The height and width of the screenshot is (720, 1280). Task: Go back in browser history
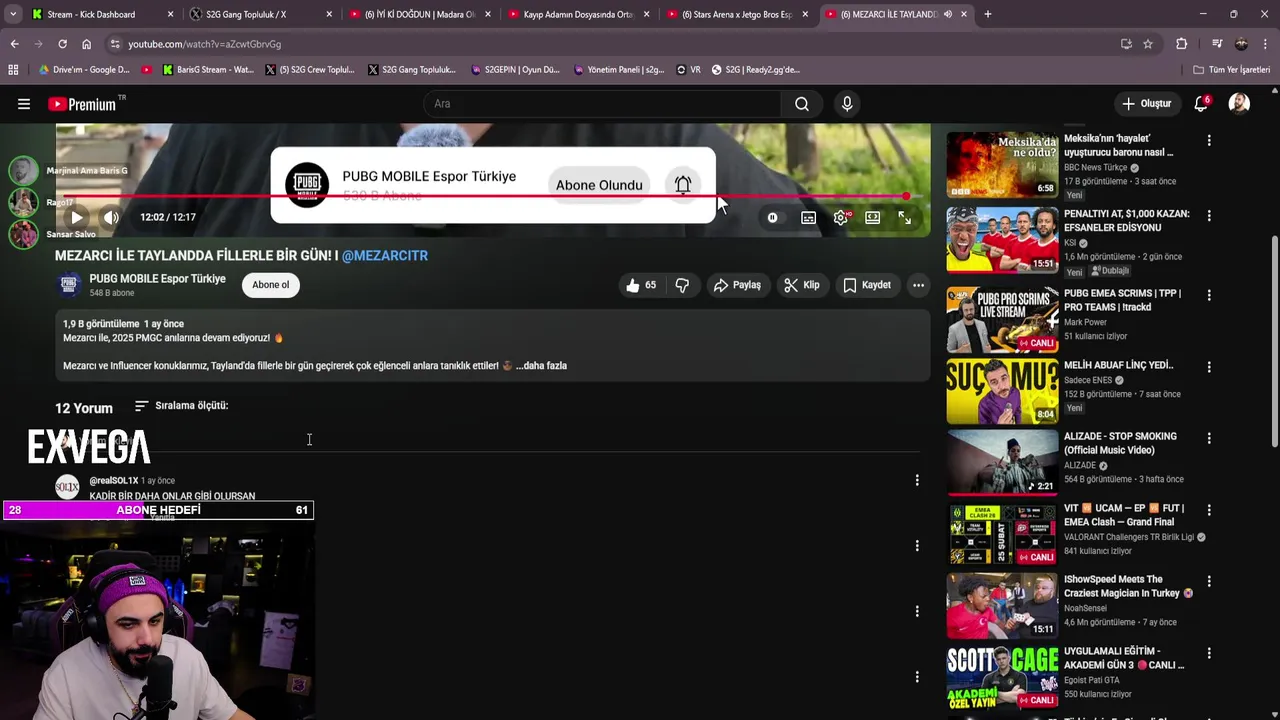pos(14,44)
